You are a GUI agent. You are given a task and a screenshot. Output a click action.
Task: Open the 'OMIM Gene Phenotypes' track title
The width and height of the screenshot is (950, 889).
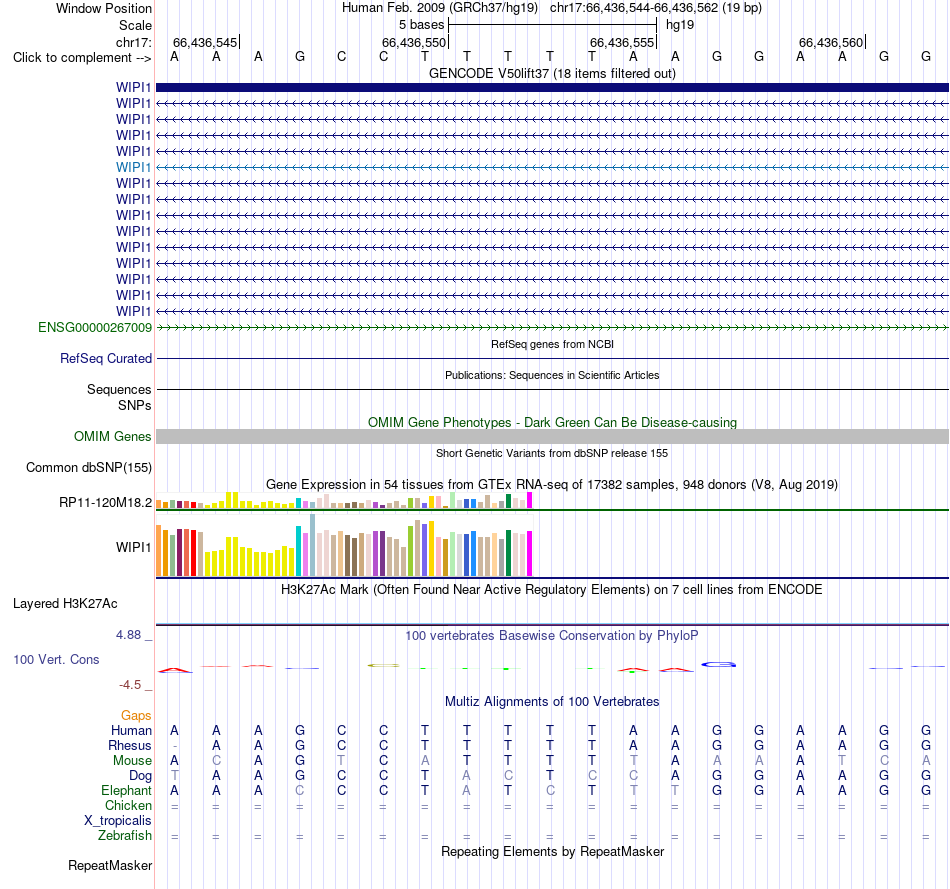[x=552, y=422]
